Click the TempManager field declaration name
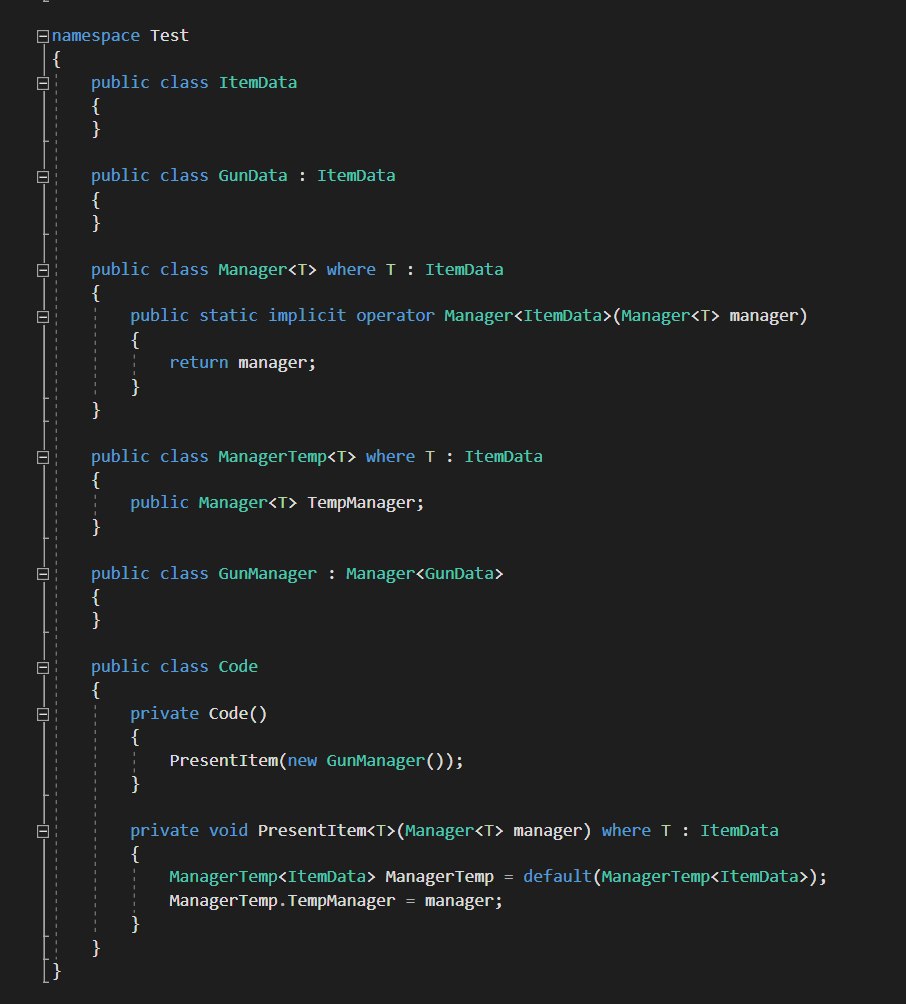 [362, 503]
